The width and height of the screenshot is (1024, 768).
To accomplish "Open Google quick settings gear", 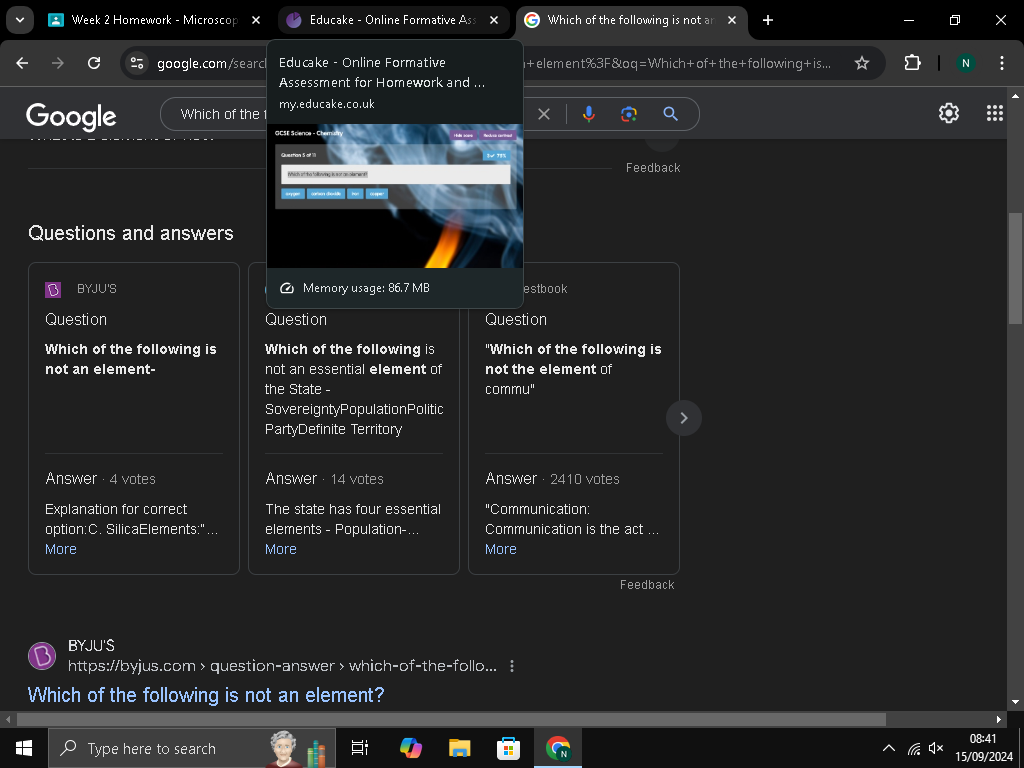I will pos(949,114).
